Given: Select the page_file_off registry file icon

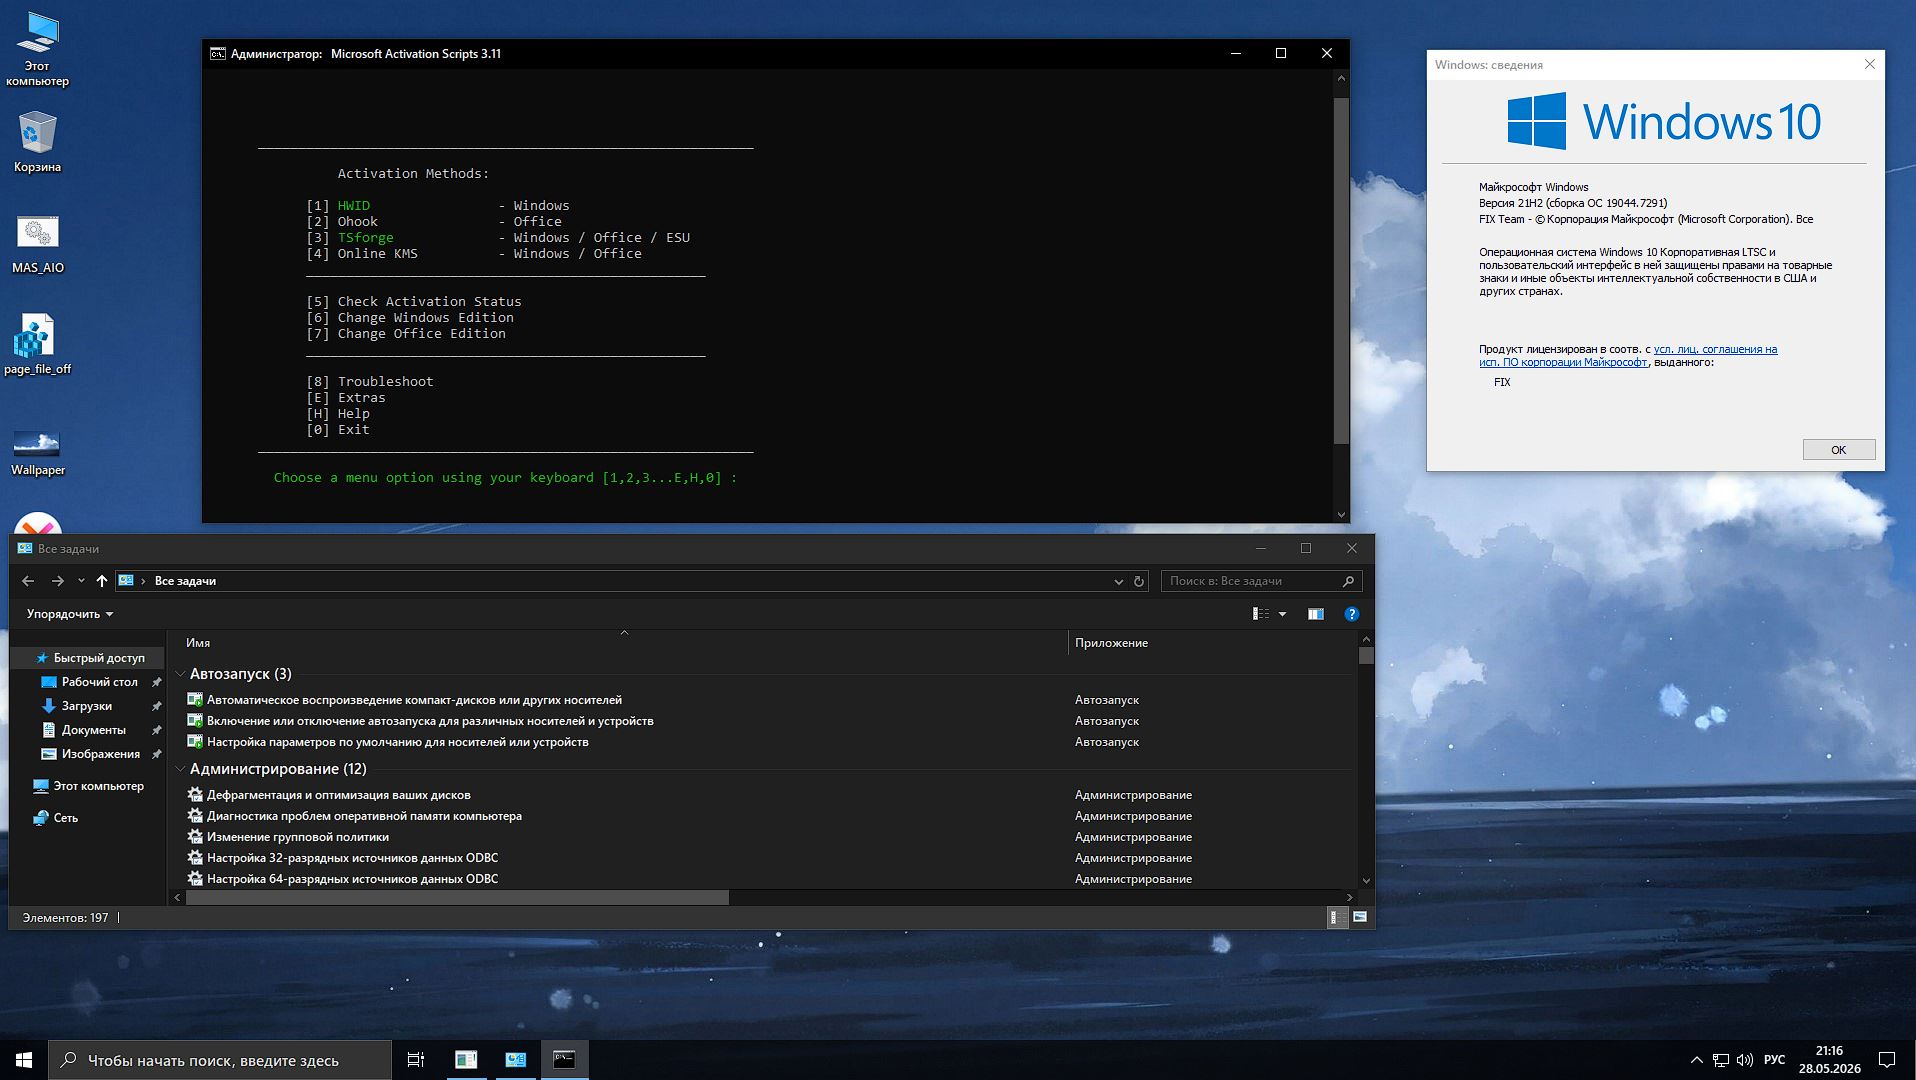Looking at the screenshot, I should click(x=37, y=344).
